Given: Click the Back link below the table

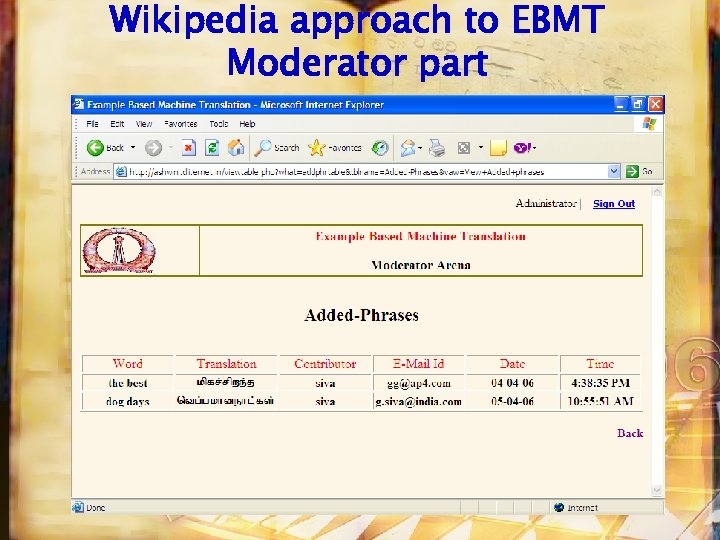Looking at the screenshot, I should pos(630,433).
